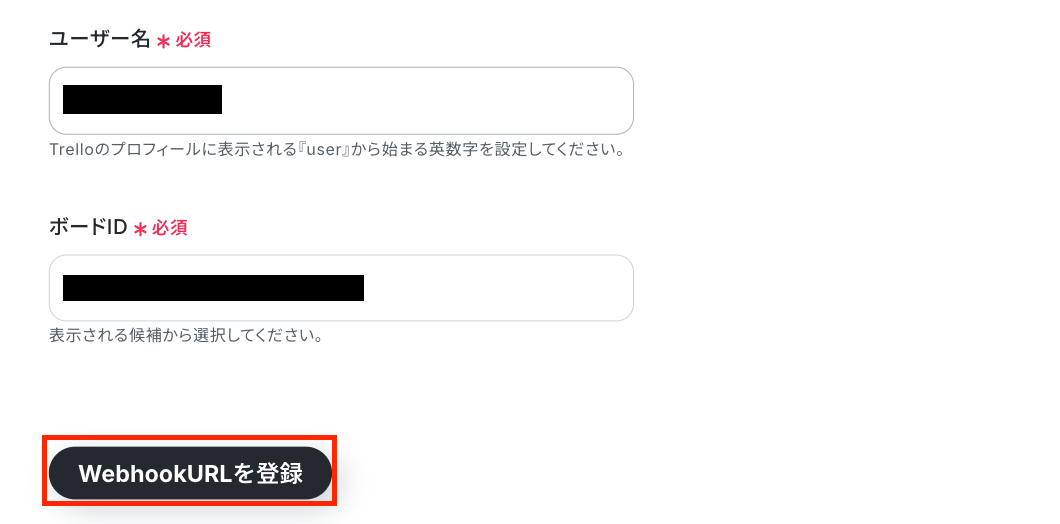Screen dimensions: 1060x524
Task: Click the ユーザー名 field label
Action: (99, 39)
